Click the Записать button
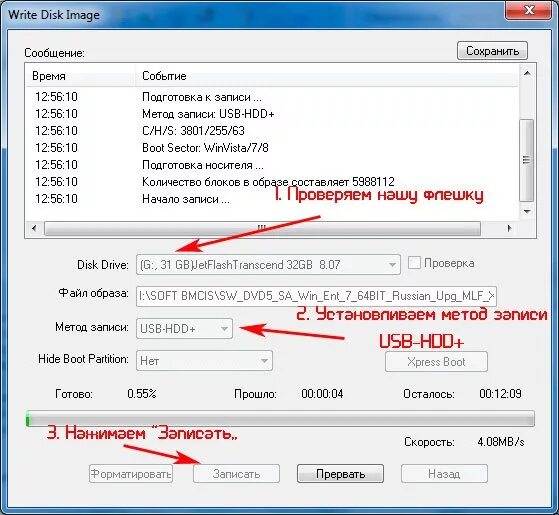Screen dimensions: 559x515 click(236, 474)
